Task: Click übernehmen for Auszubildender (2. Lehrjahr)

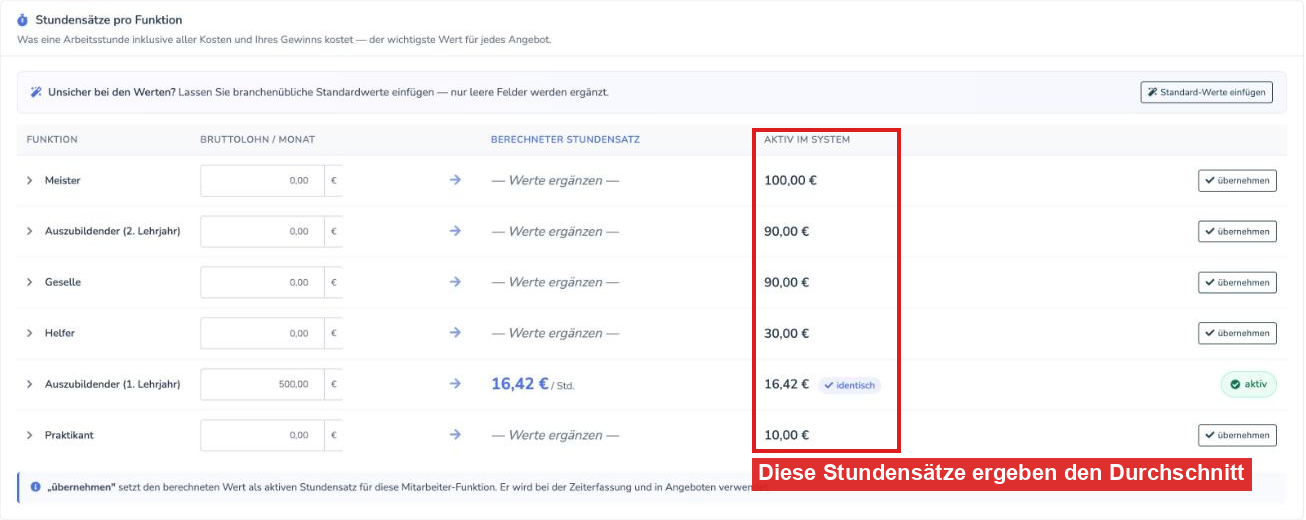Action: coord(1237,231)
